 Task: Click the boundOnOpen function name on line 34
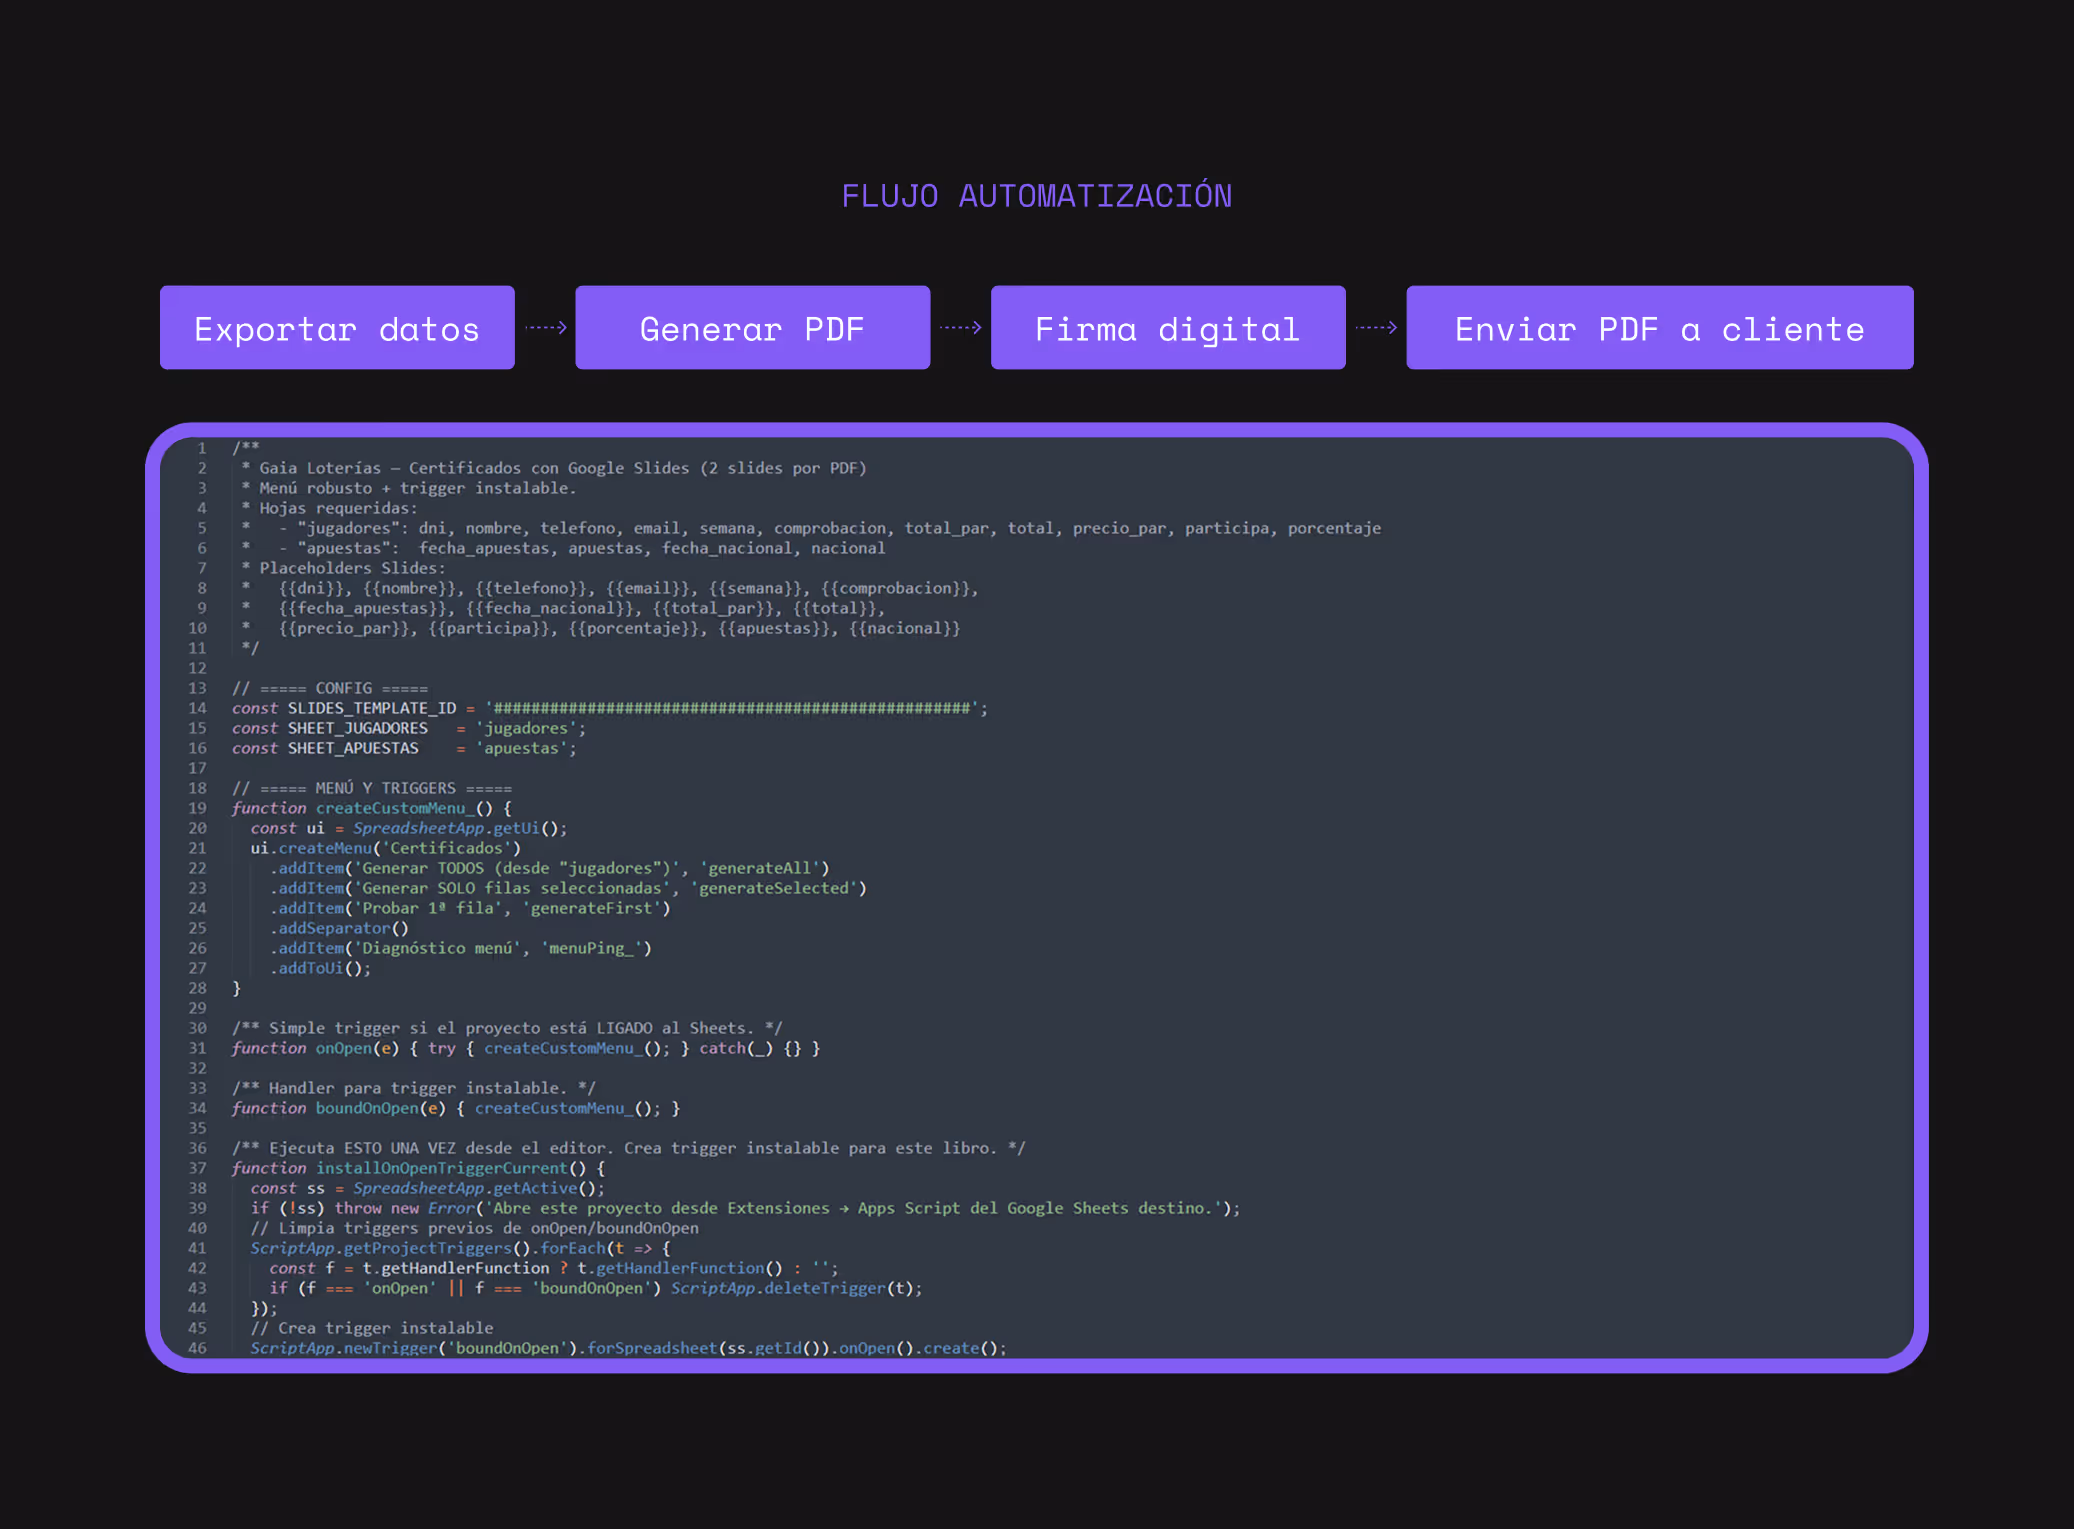pyautogui.click(x=367, y=1108)
